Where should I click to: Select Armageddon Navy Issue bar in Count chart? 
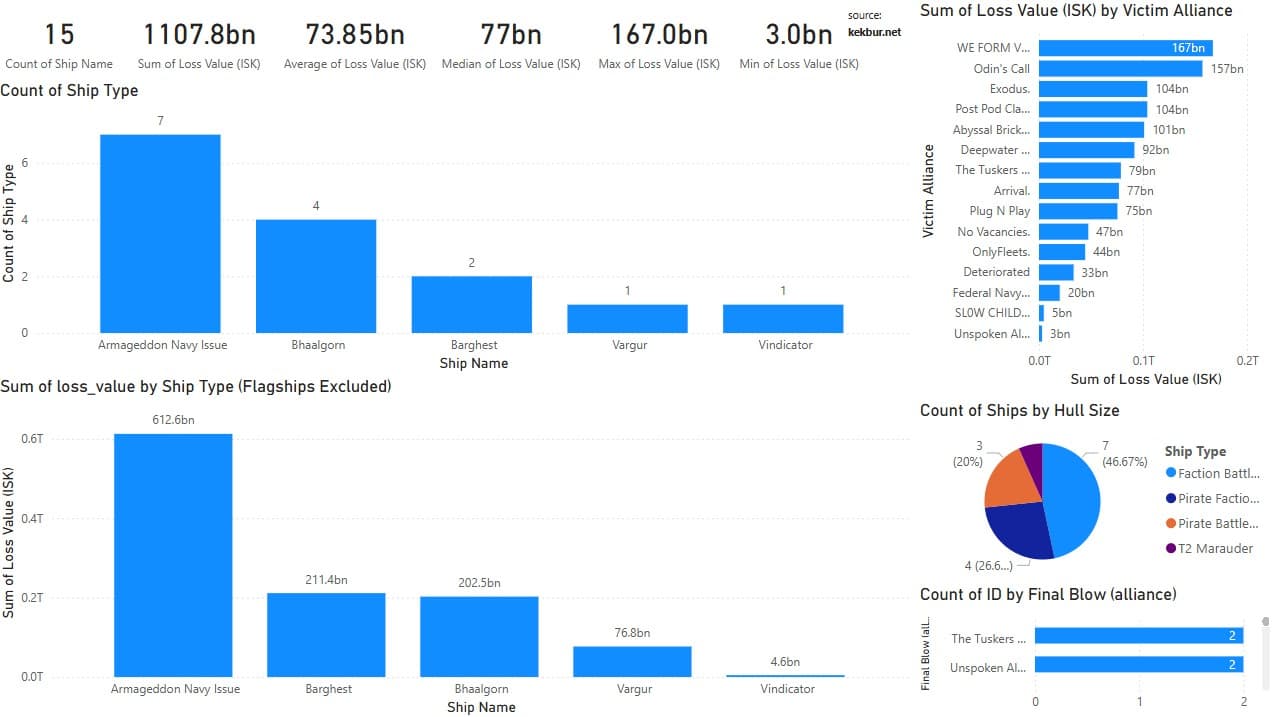(160, 233)
